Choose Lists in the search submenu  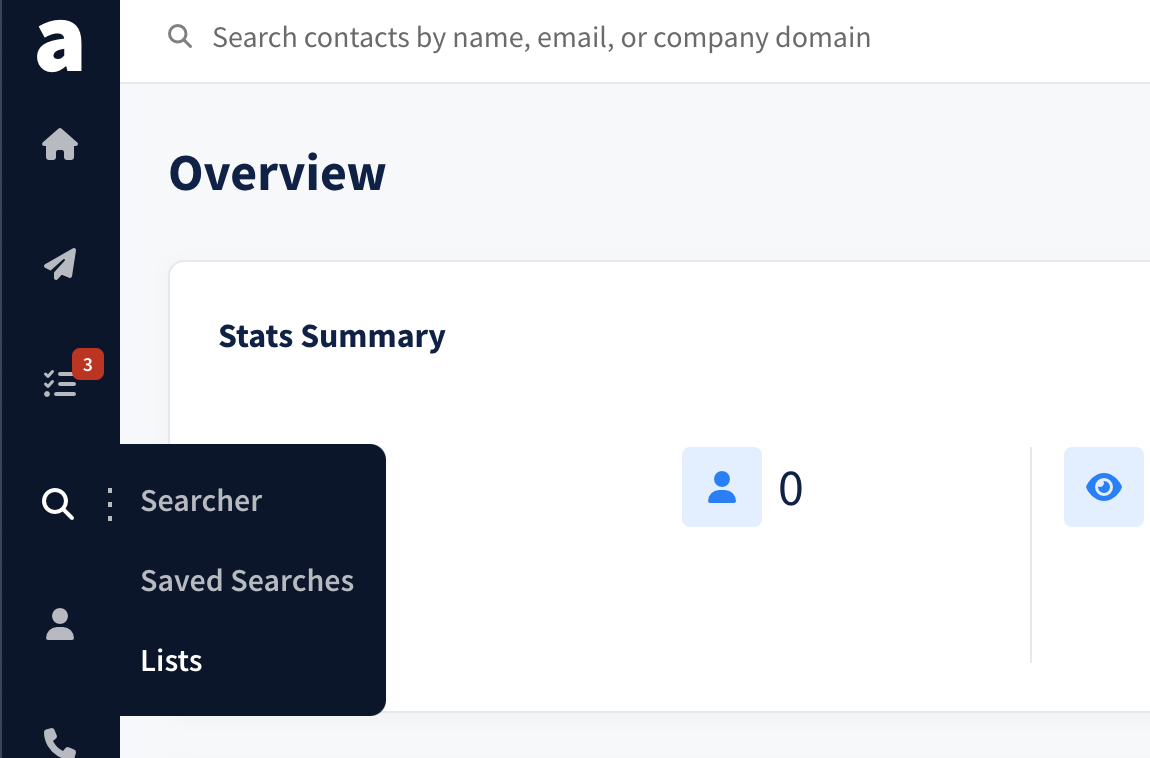pos(172,661)
